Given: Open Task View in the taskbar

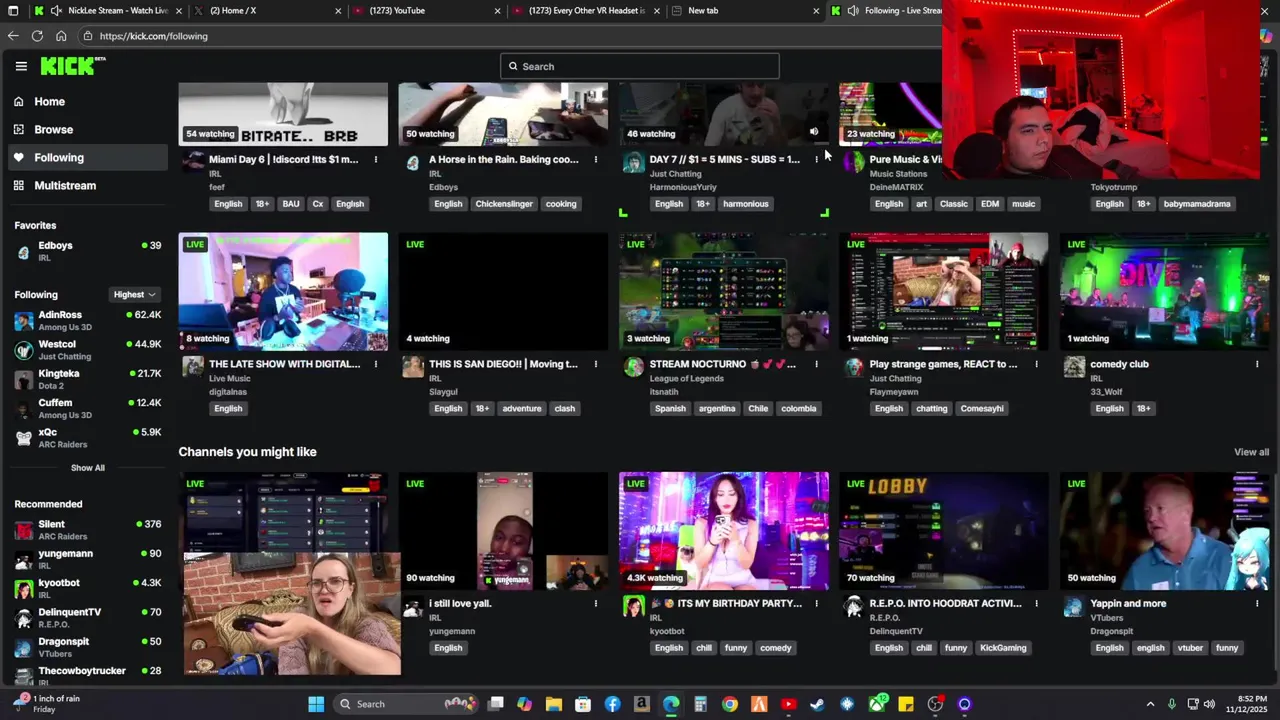Looking at the screenshot, I should [x=495, y=704].
